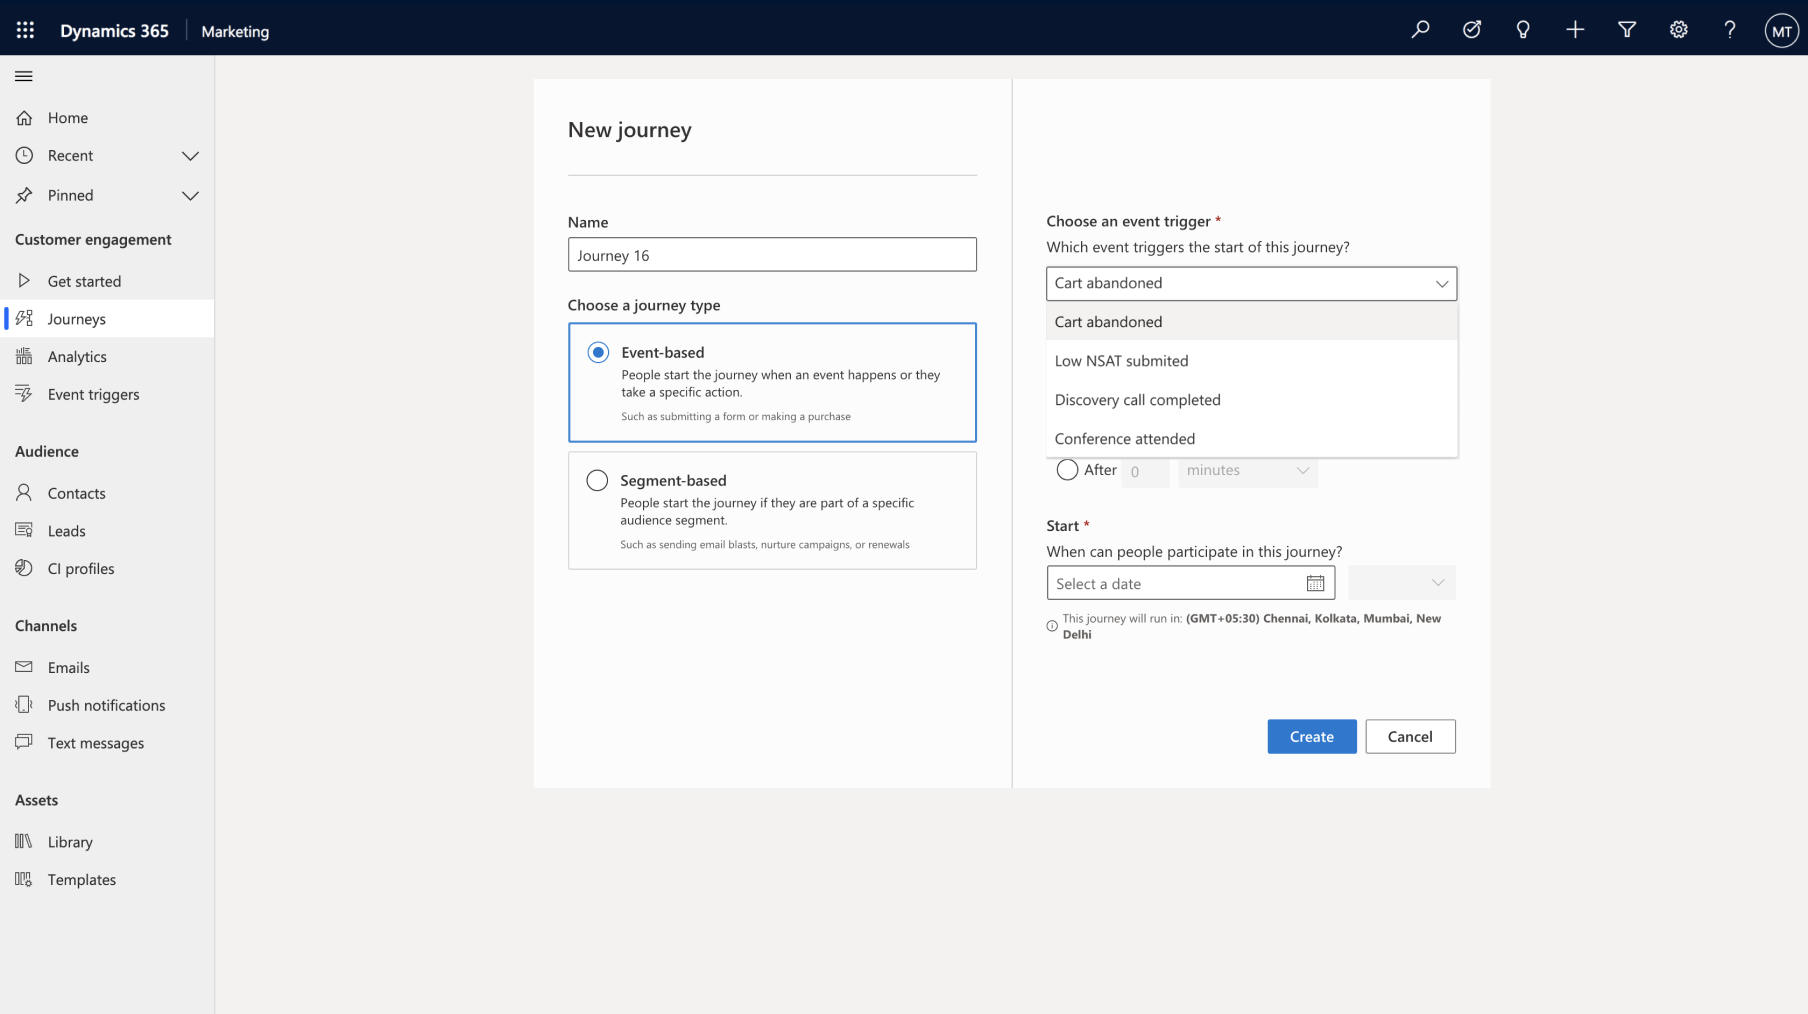Viewport: 1808px width, 1014px height.
Task: Open the Leads page
Action: pyautogui.click(x=66, y=530)
